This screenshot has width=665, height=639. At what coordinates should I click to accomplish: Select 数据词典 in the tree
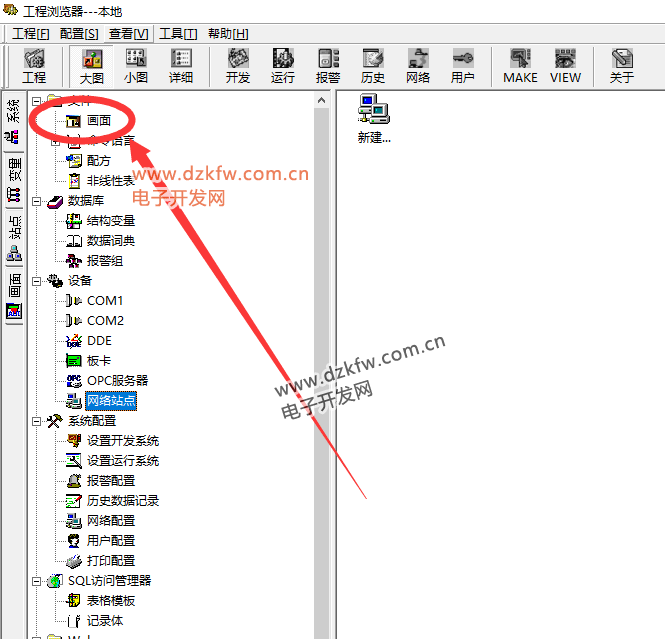pyautogui.click(x=110, y=241)
